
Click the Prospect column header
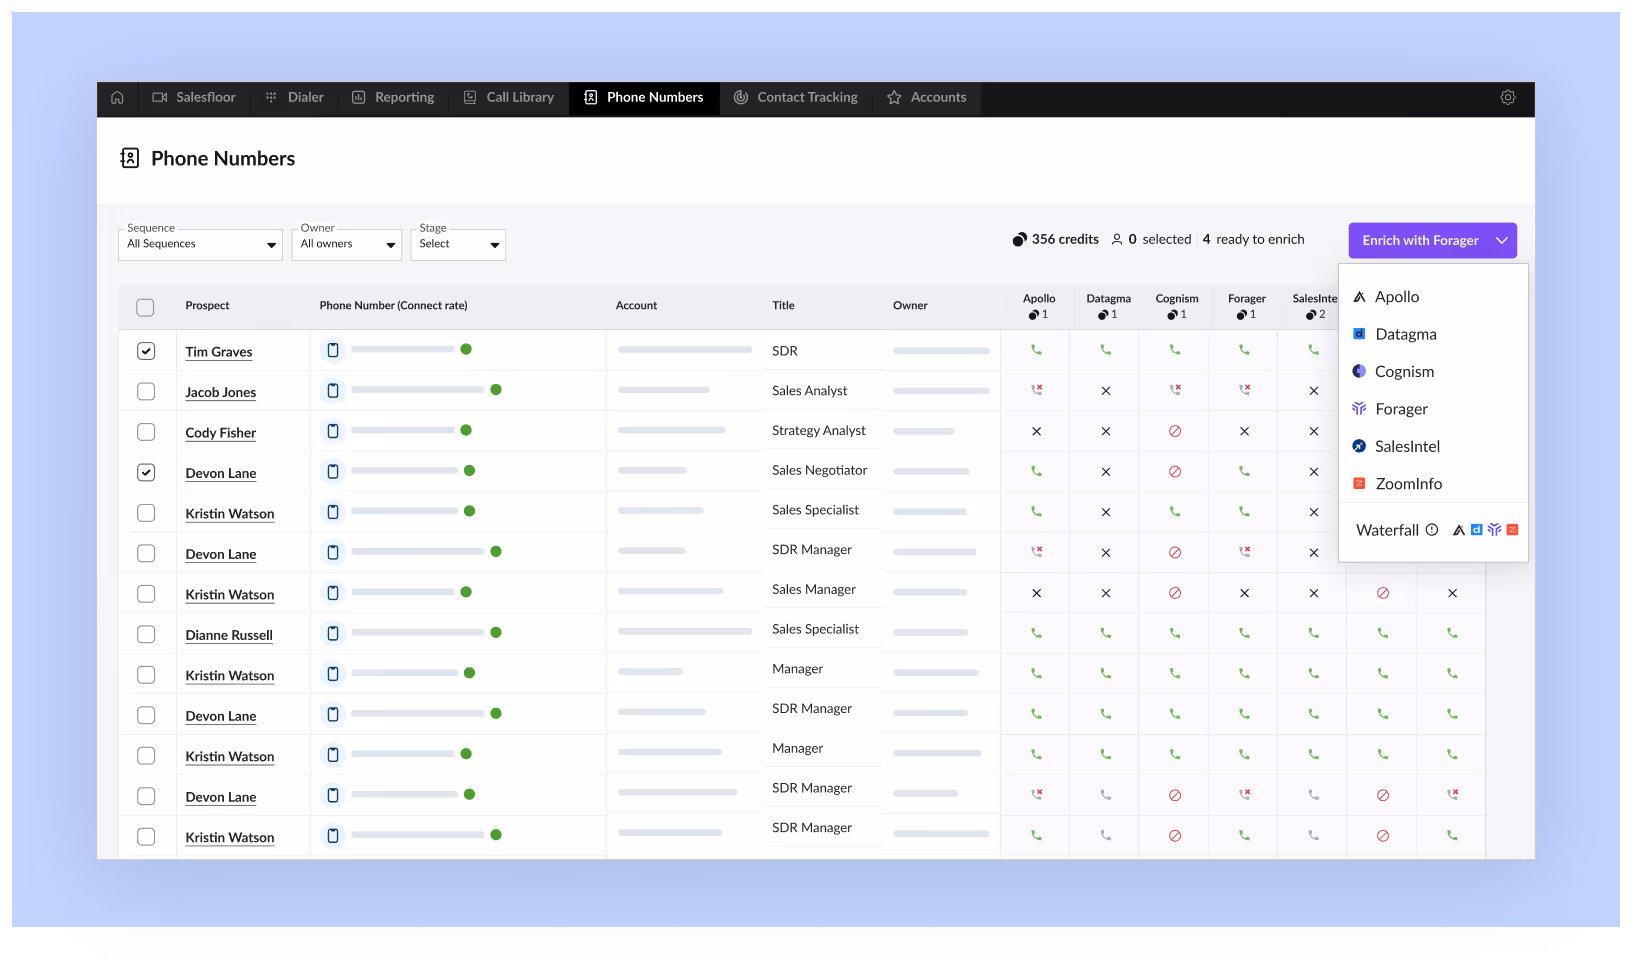coord(207,306)
